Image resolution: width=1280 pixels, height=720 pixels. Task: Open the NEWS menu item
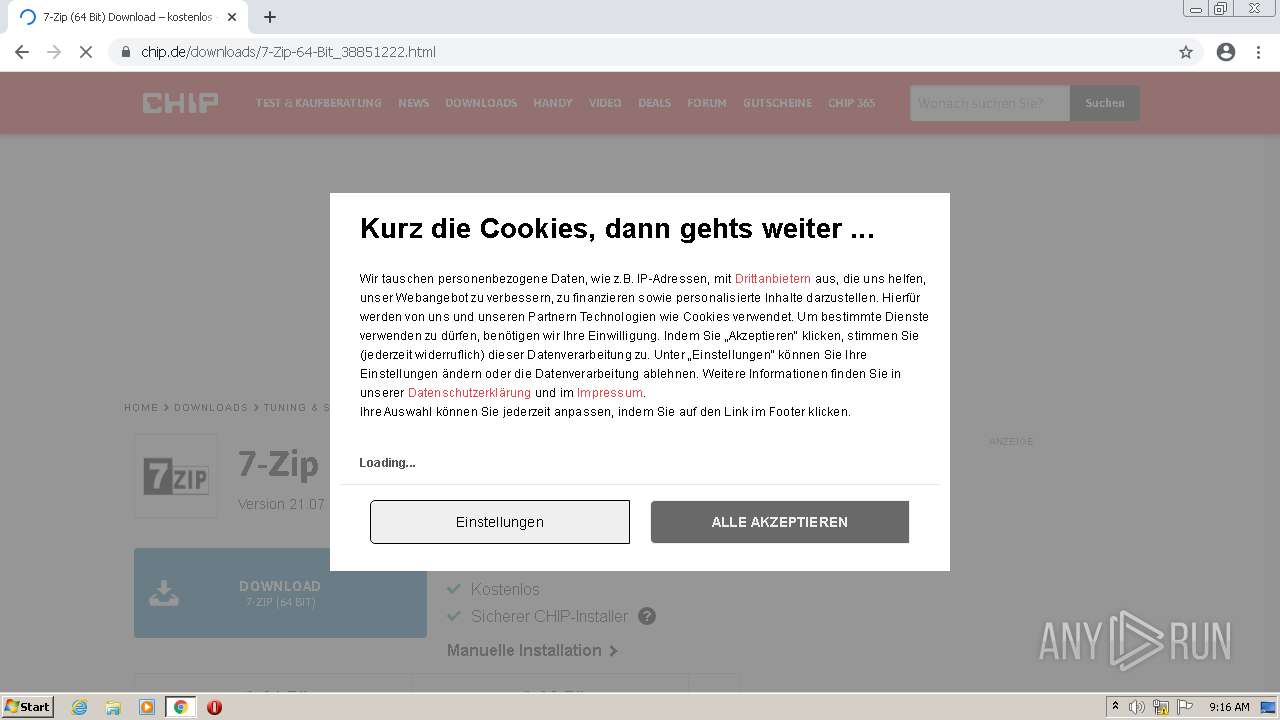413,103
